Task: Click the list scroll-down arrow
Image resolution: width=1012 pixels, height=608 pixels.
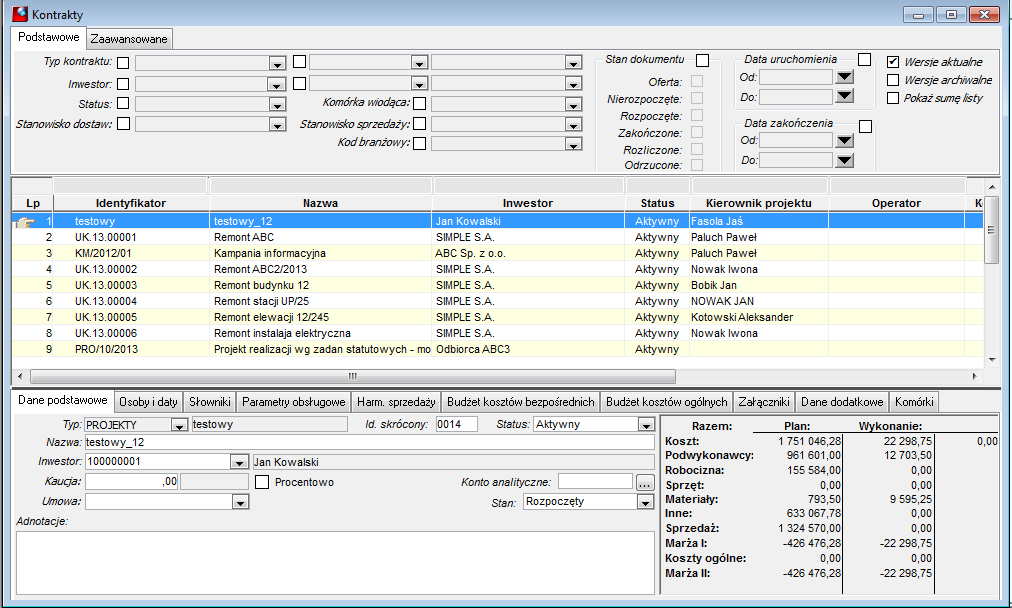Action: (992, 360)
